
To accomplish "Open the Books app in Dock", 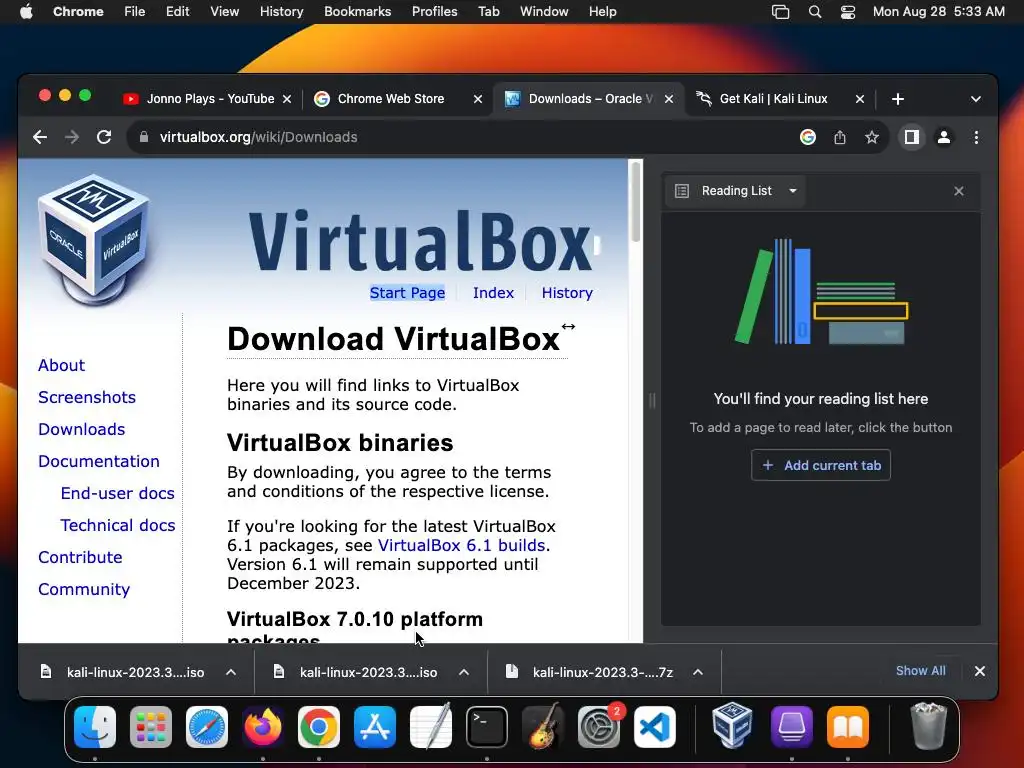I will point(848,727).
